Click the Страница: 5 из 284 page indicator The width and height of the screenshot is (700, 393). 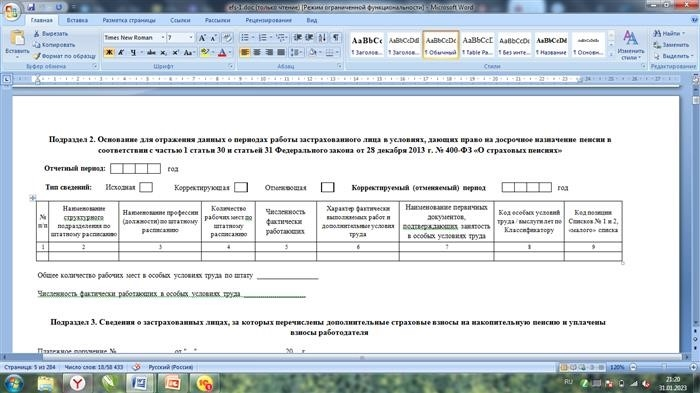29,367
